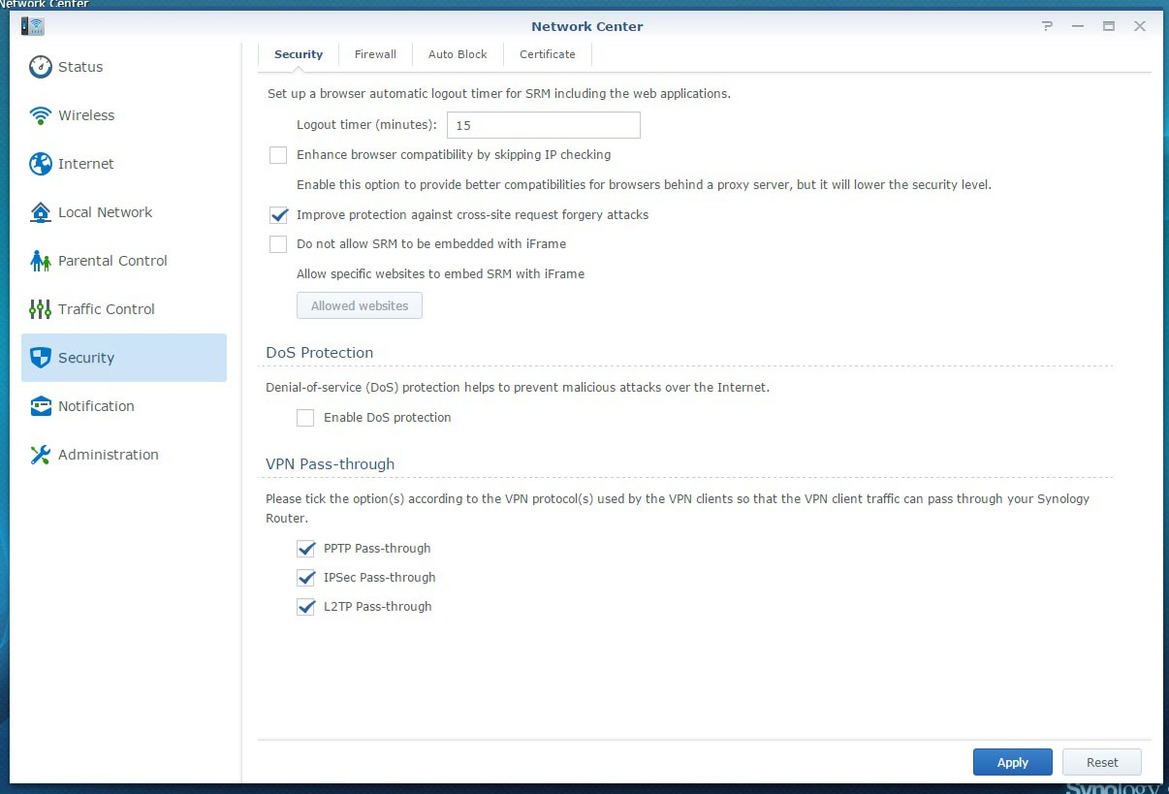Viewport: 1169px width, 794px height.
Task: Select the Security tab
Action: coord(298,54)
